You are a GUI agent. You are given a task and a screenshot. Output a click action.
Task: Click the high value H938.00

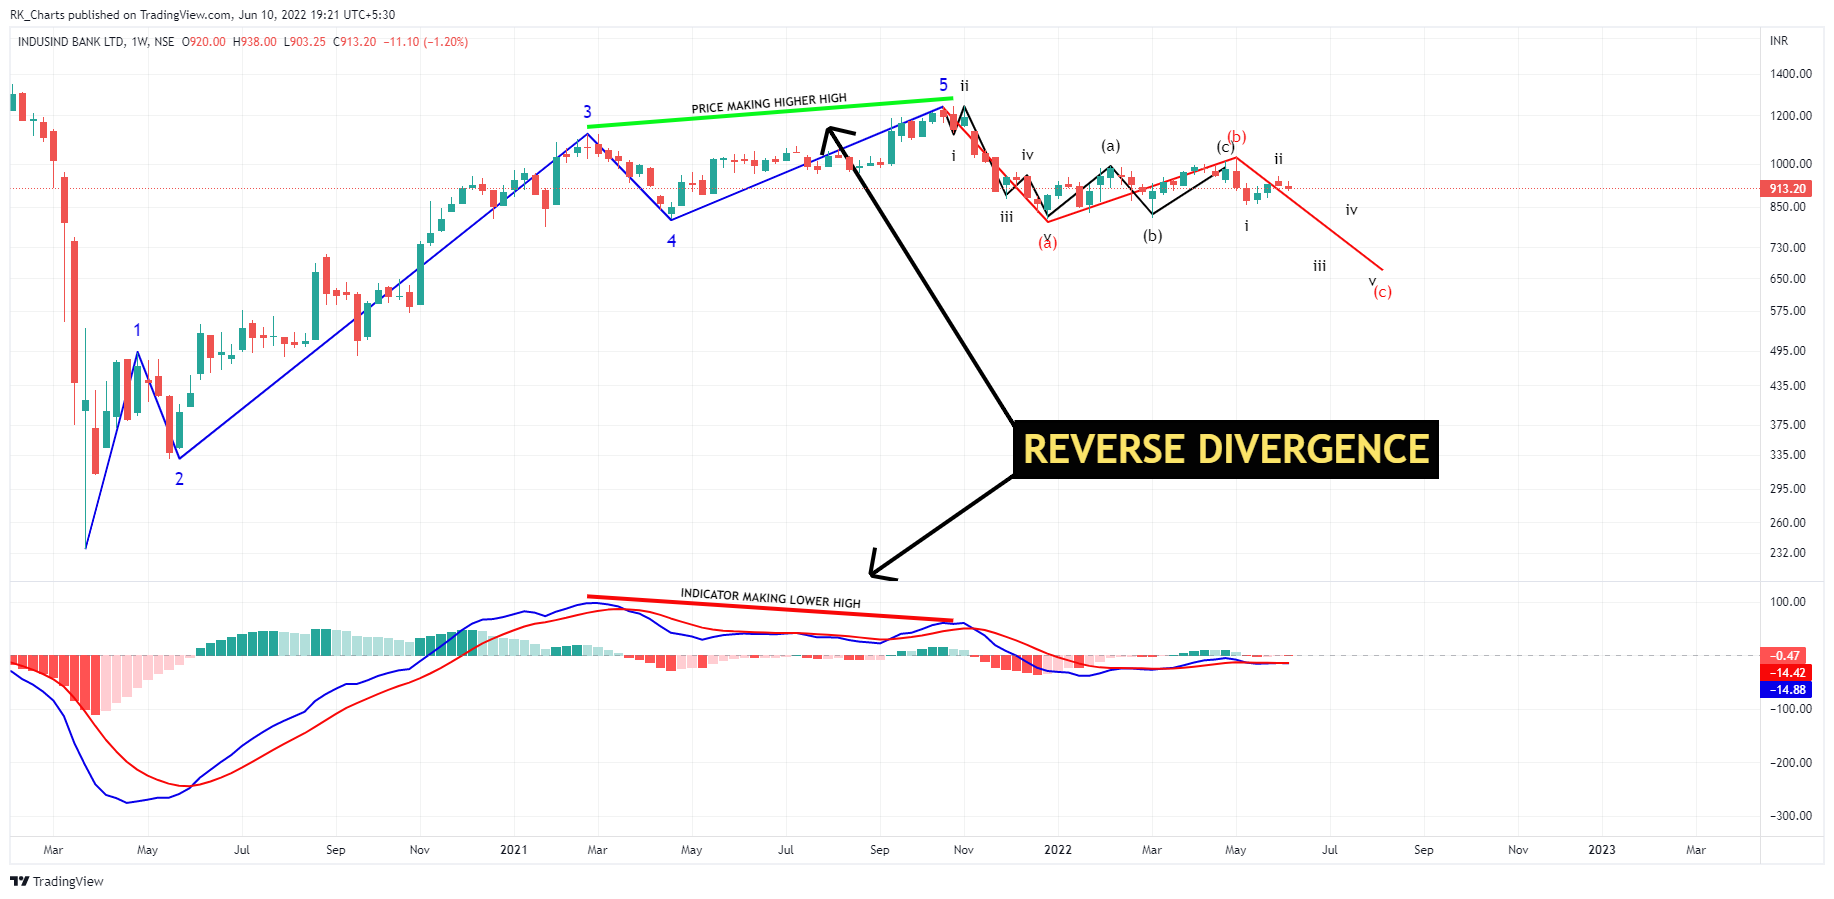pos(254,42)
